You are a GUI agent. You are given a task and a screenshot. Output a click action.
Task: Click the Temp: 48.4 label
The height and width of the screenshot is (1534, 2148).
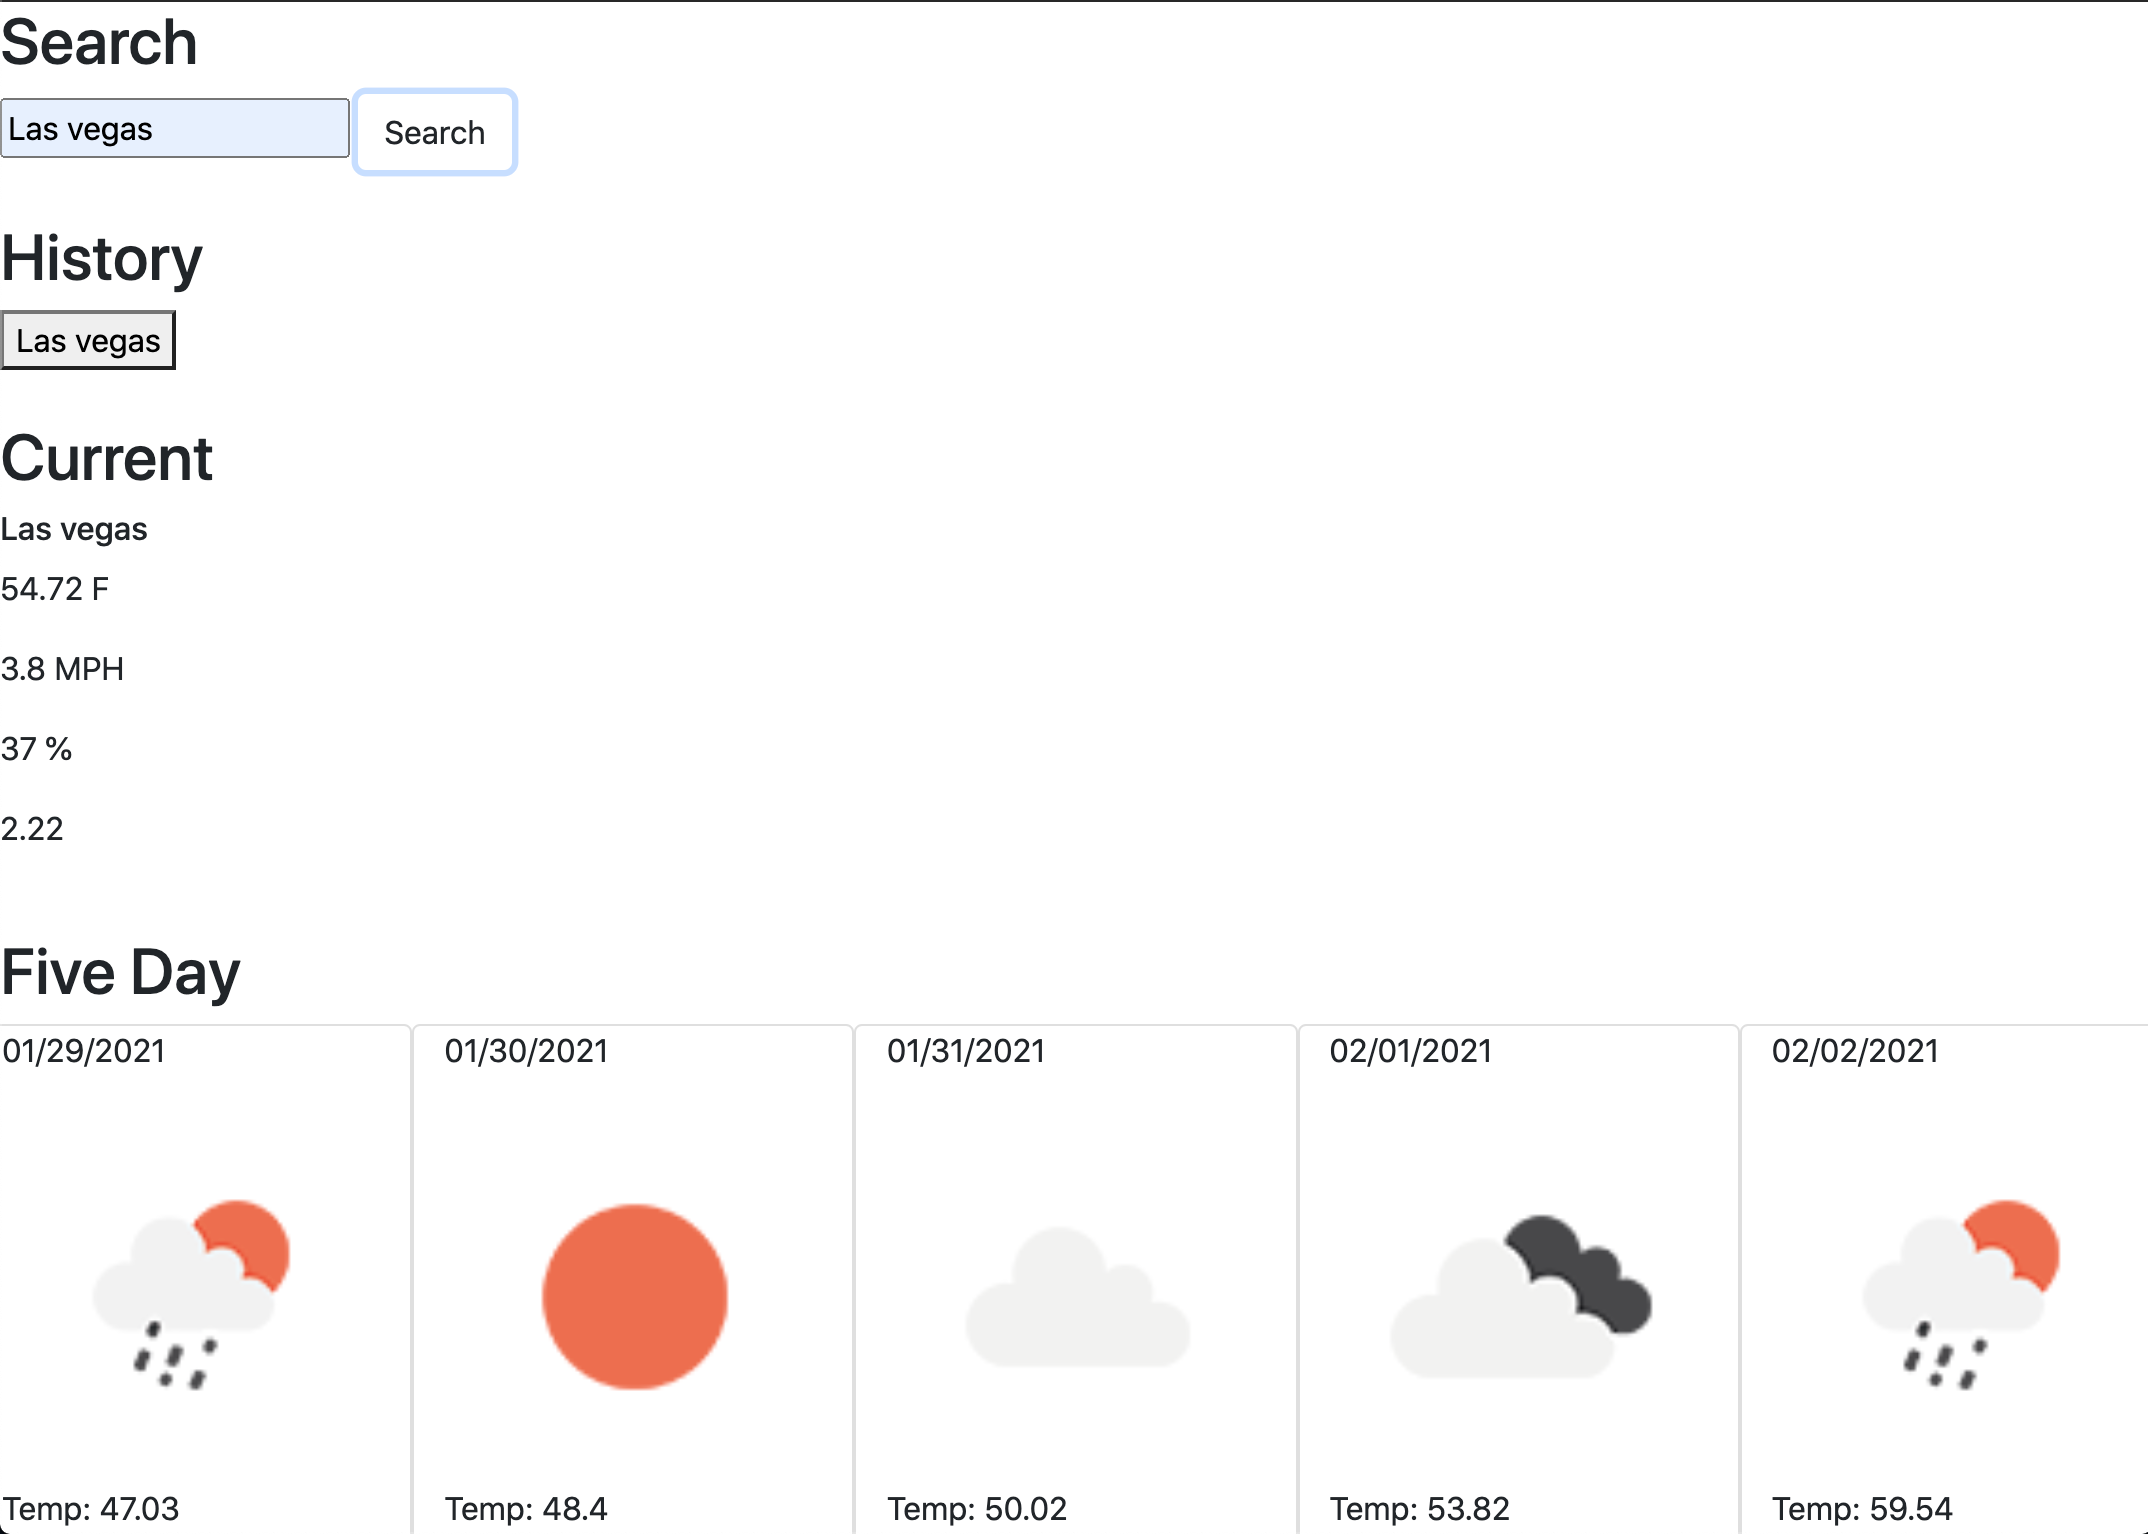[x=526, y=1508]
